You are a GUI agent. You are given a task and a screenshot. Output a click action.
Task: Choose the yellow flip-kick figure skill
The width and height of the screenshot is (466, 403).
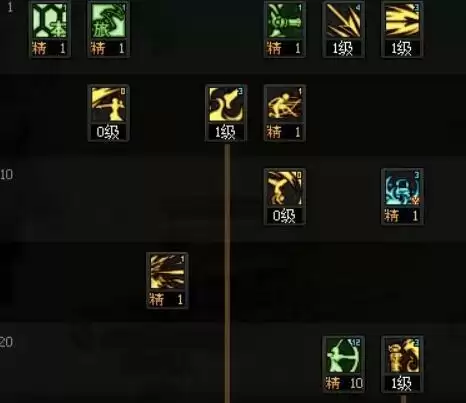[285, 188]
